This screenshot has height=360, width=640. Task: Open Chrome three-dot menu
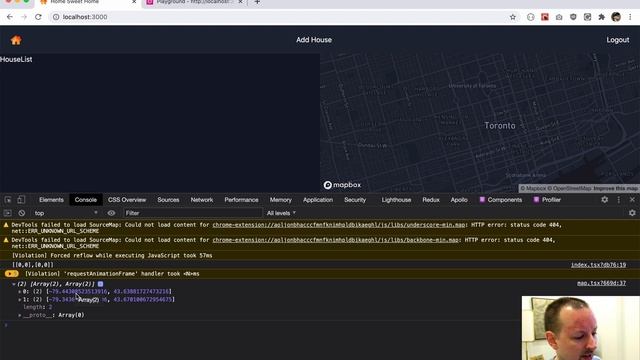point(630,17)
